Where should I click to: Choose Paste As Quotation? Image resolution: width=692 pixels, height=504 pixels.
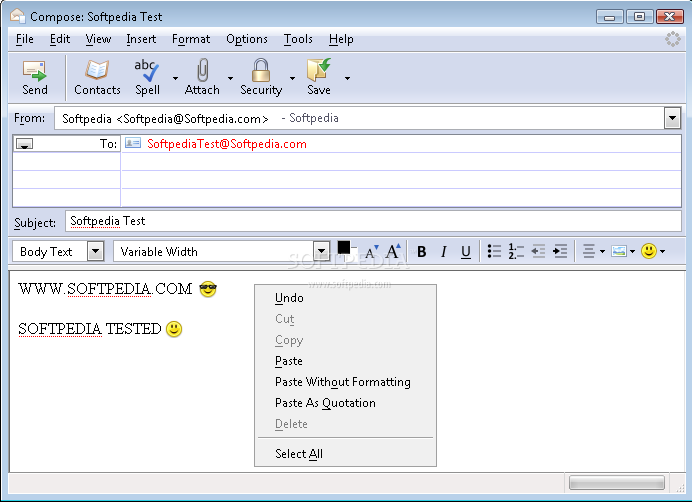pyautogui.click(x=345, y=403)
